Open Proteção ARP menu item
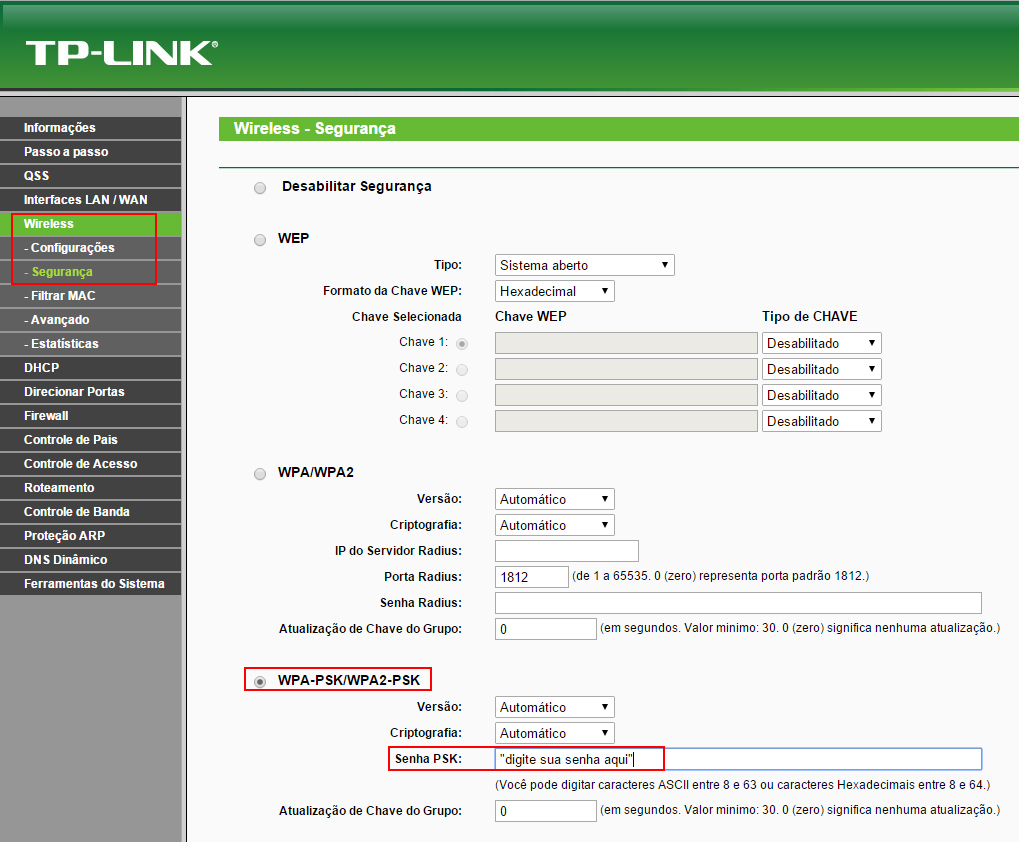1019x842 pixels. [90, 537]
